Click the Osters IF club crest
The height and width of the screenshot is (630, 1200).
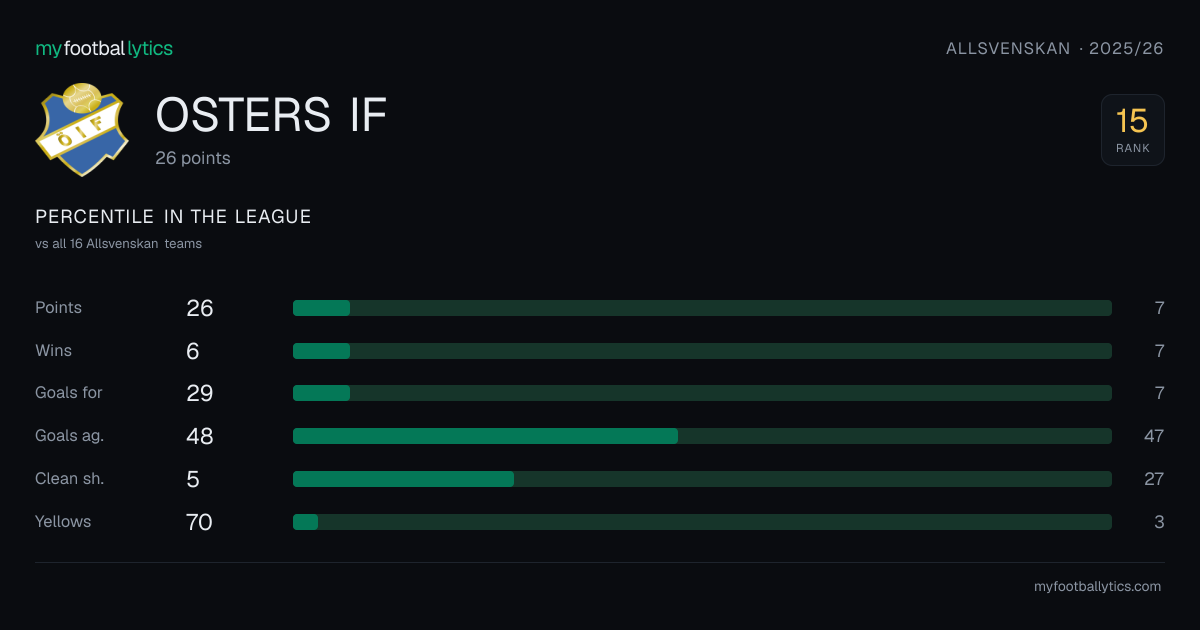pos(82,130)
